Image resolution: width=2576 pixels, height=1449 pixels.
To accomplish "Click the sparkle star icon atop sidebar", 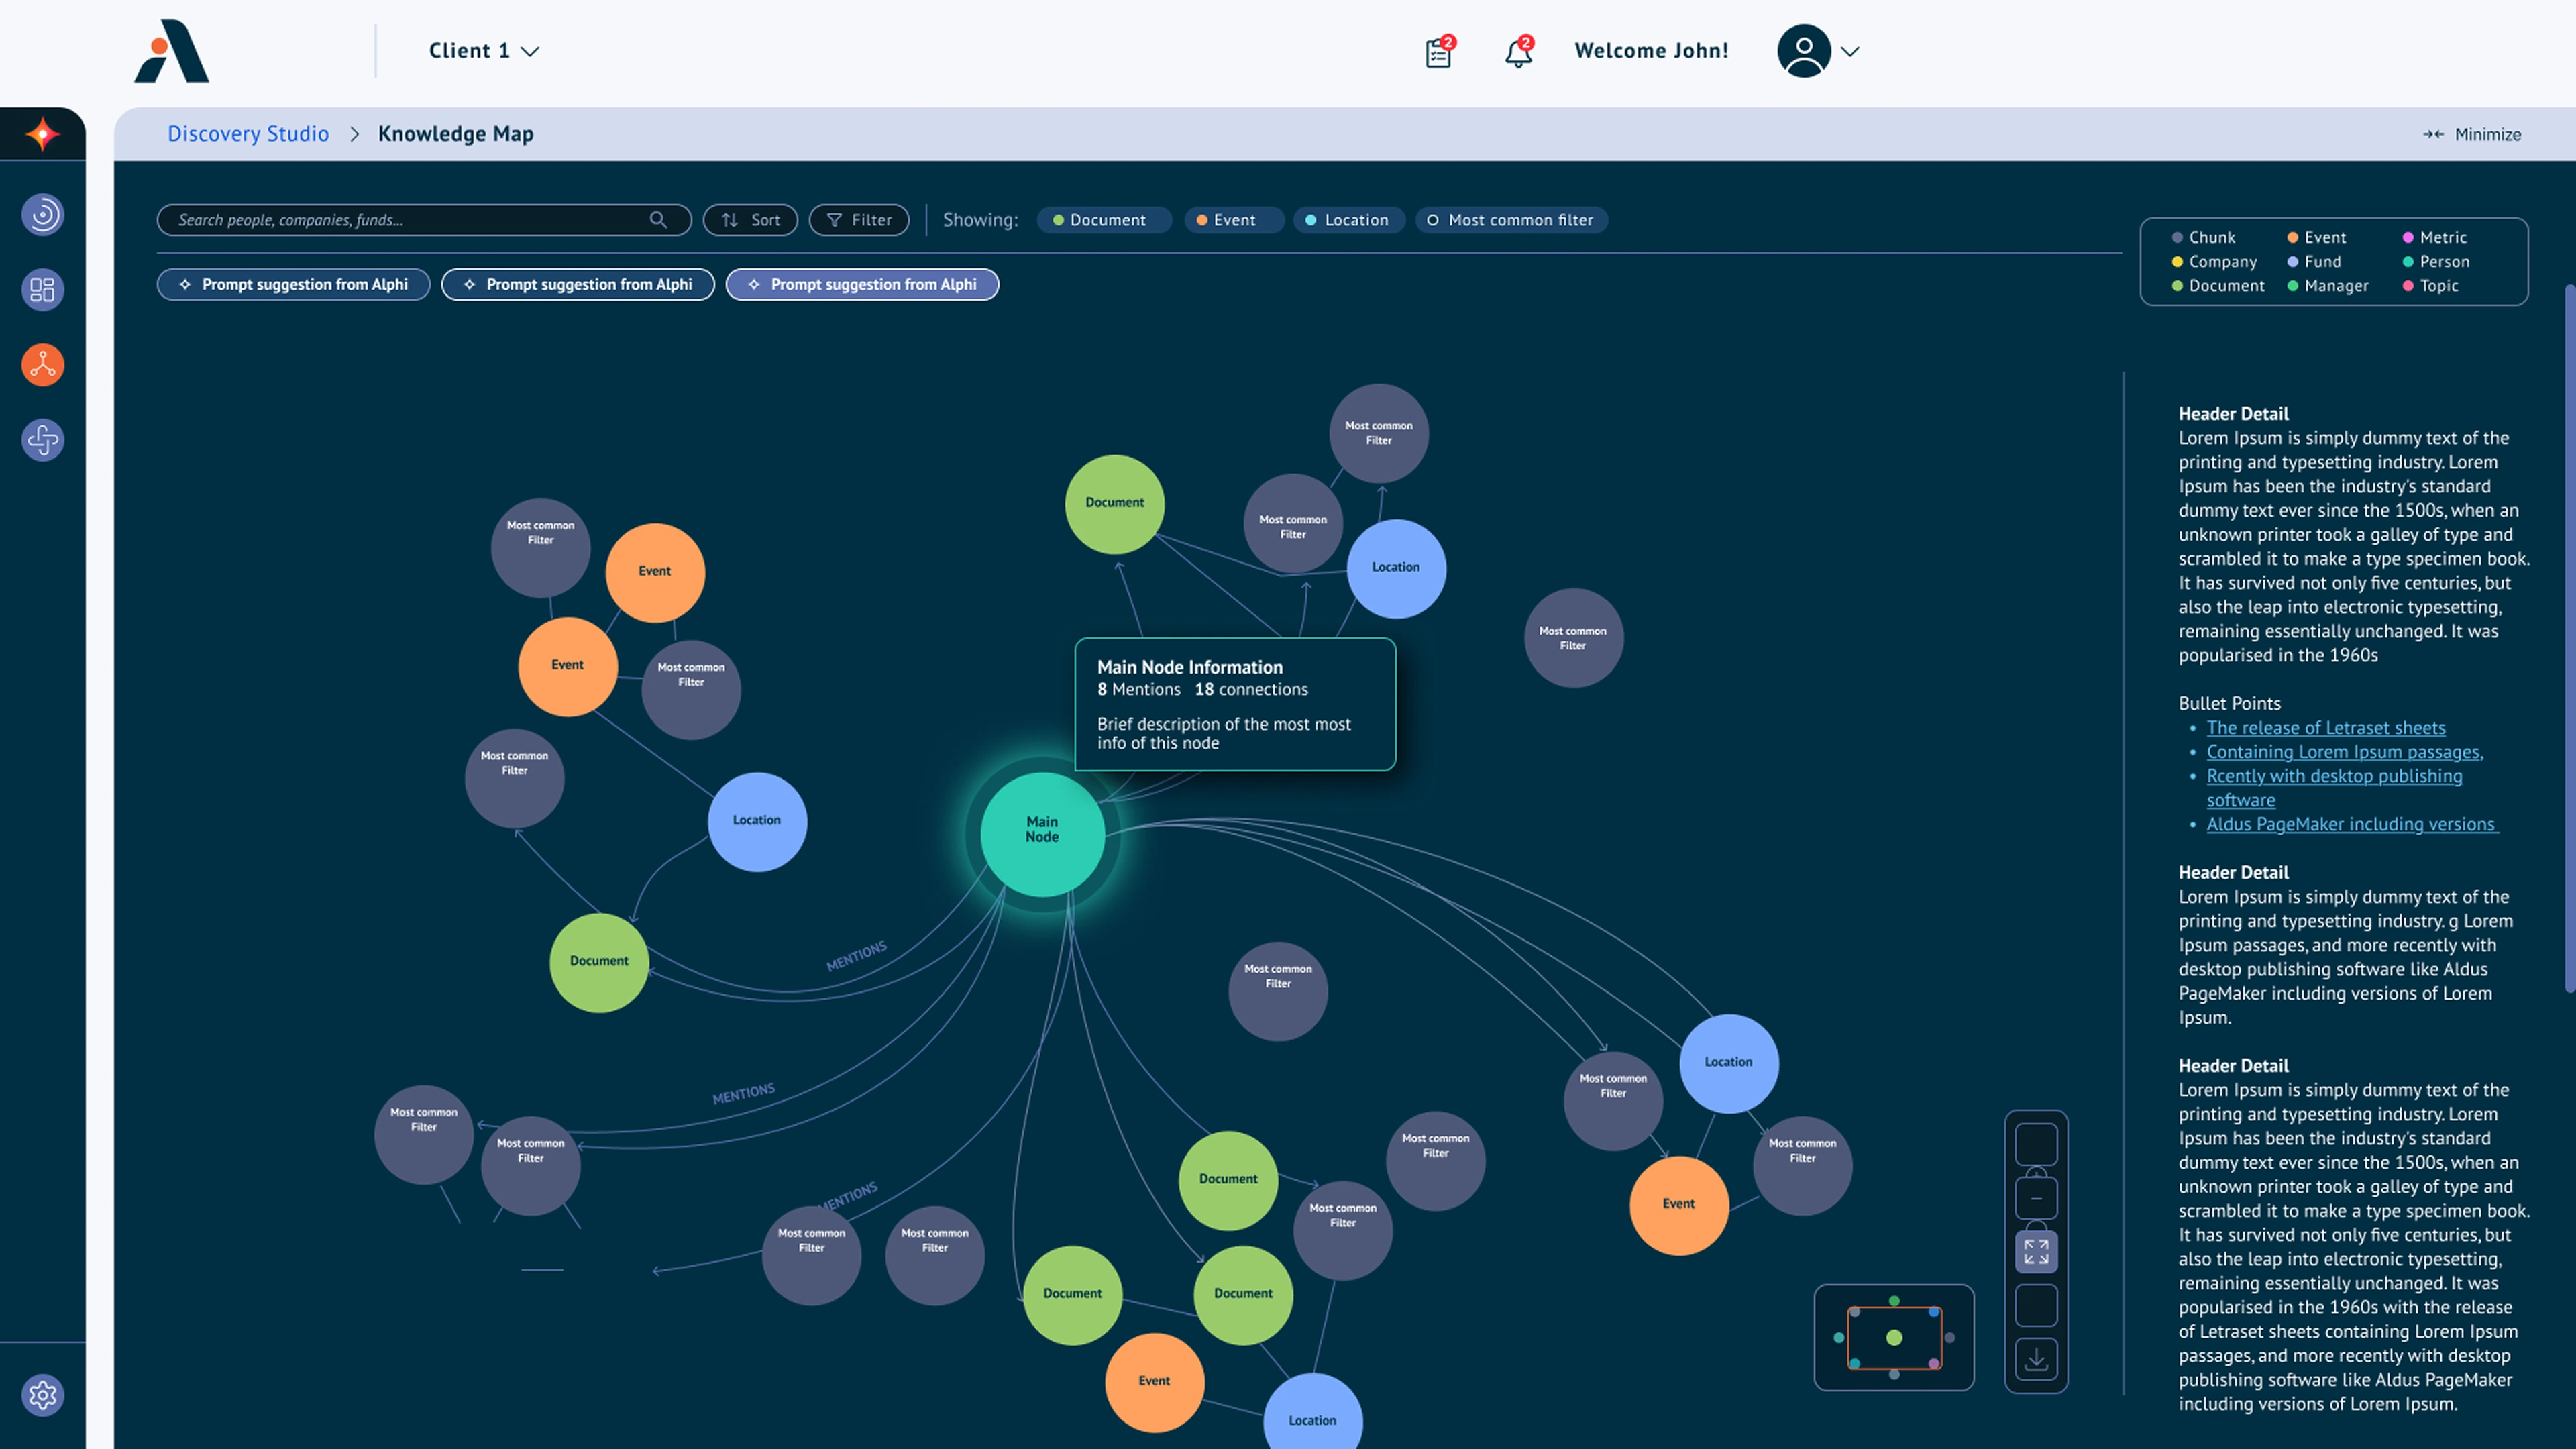I will click(x=42, y=134).
